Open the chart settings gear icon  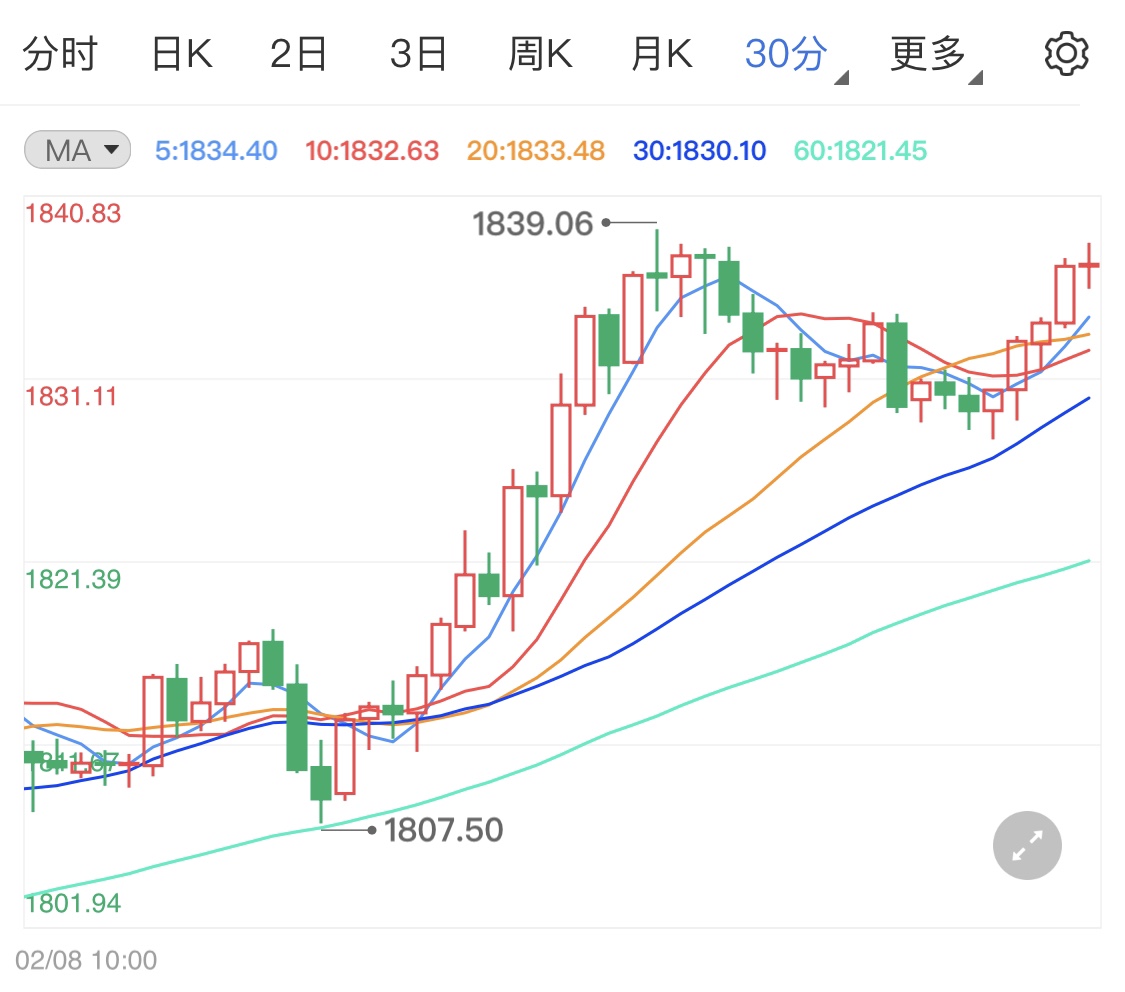[1065, 53]
